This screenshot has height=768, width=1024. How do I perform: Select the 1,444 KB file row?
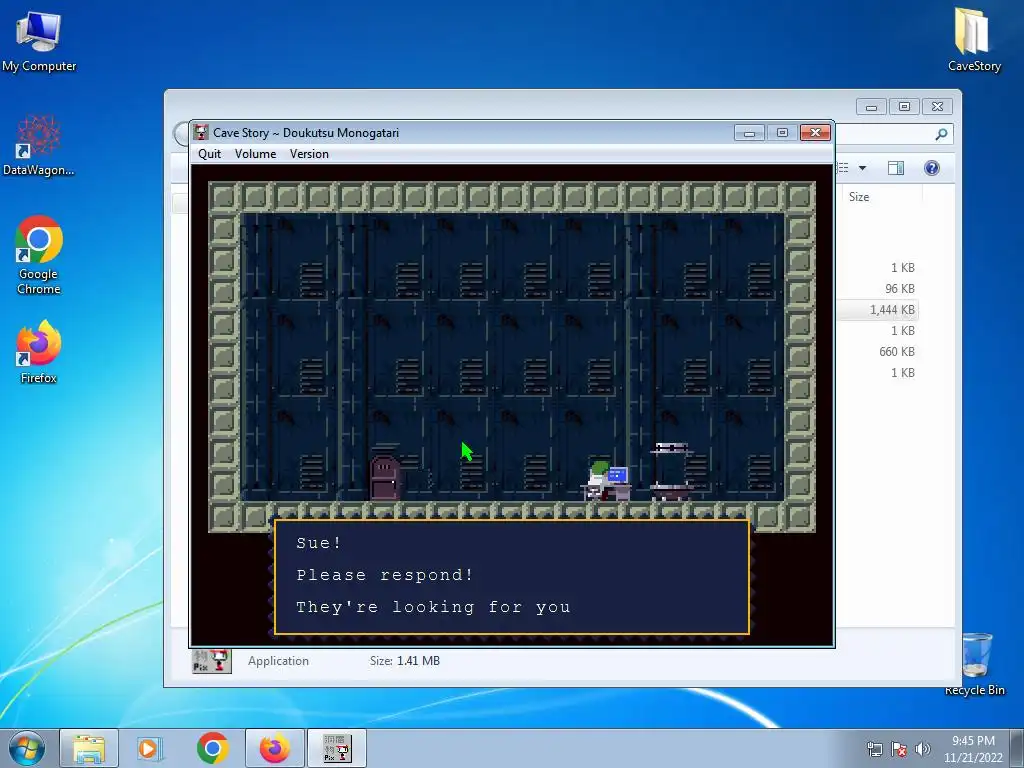(877, 310)
